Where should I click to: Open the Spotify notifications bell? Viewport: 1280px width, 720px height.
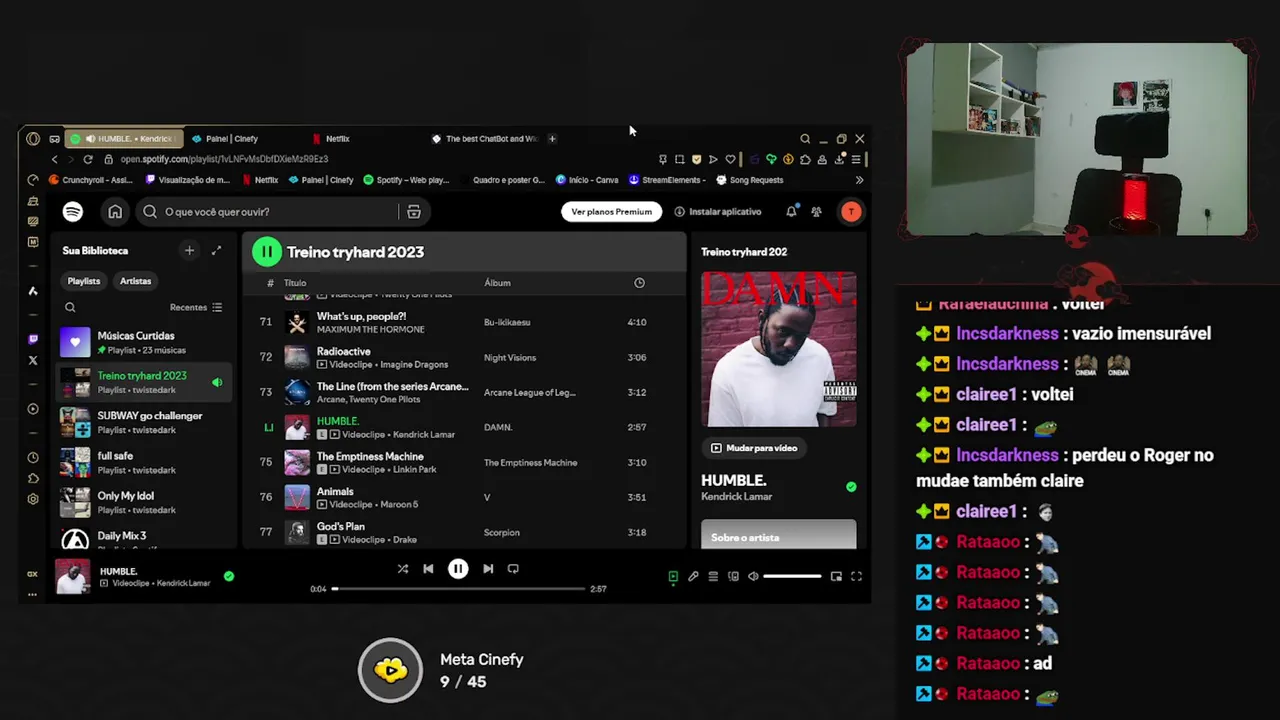coord(791,212)
